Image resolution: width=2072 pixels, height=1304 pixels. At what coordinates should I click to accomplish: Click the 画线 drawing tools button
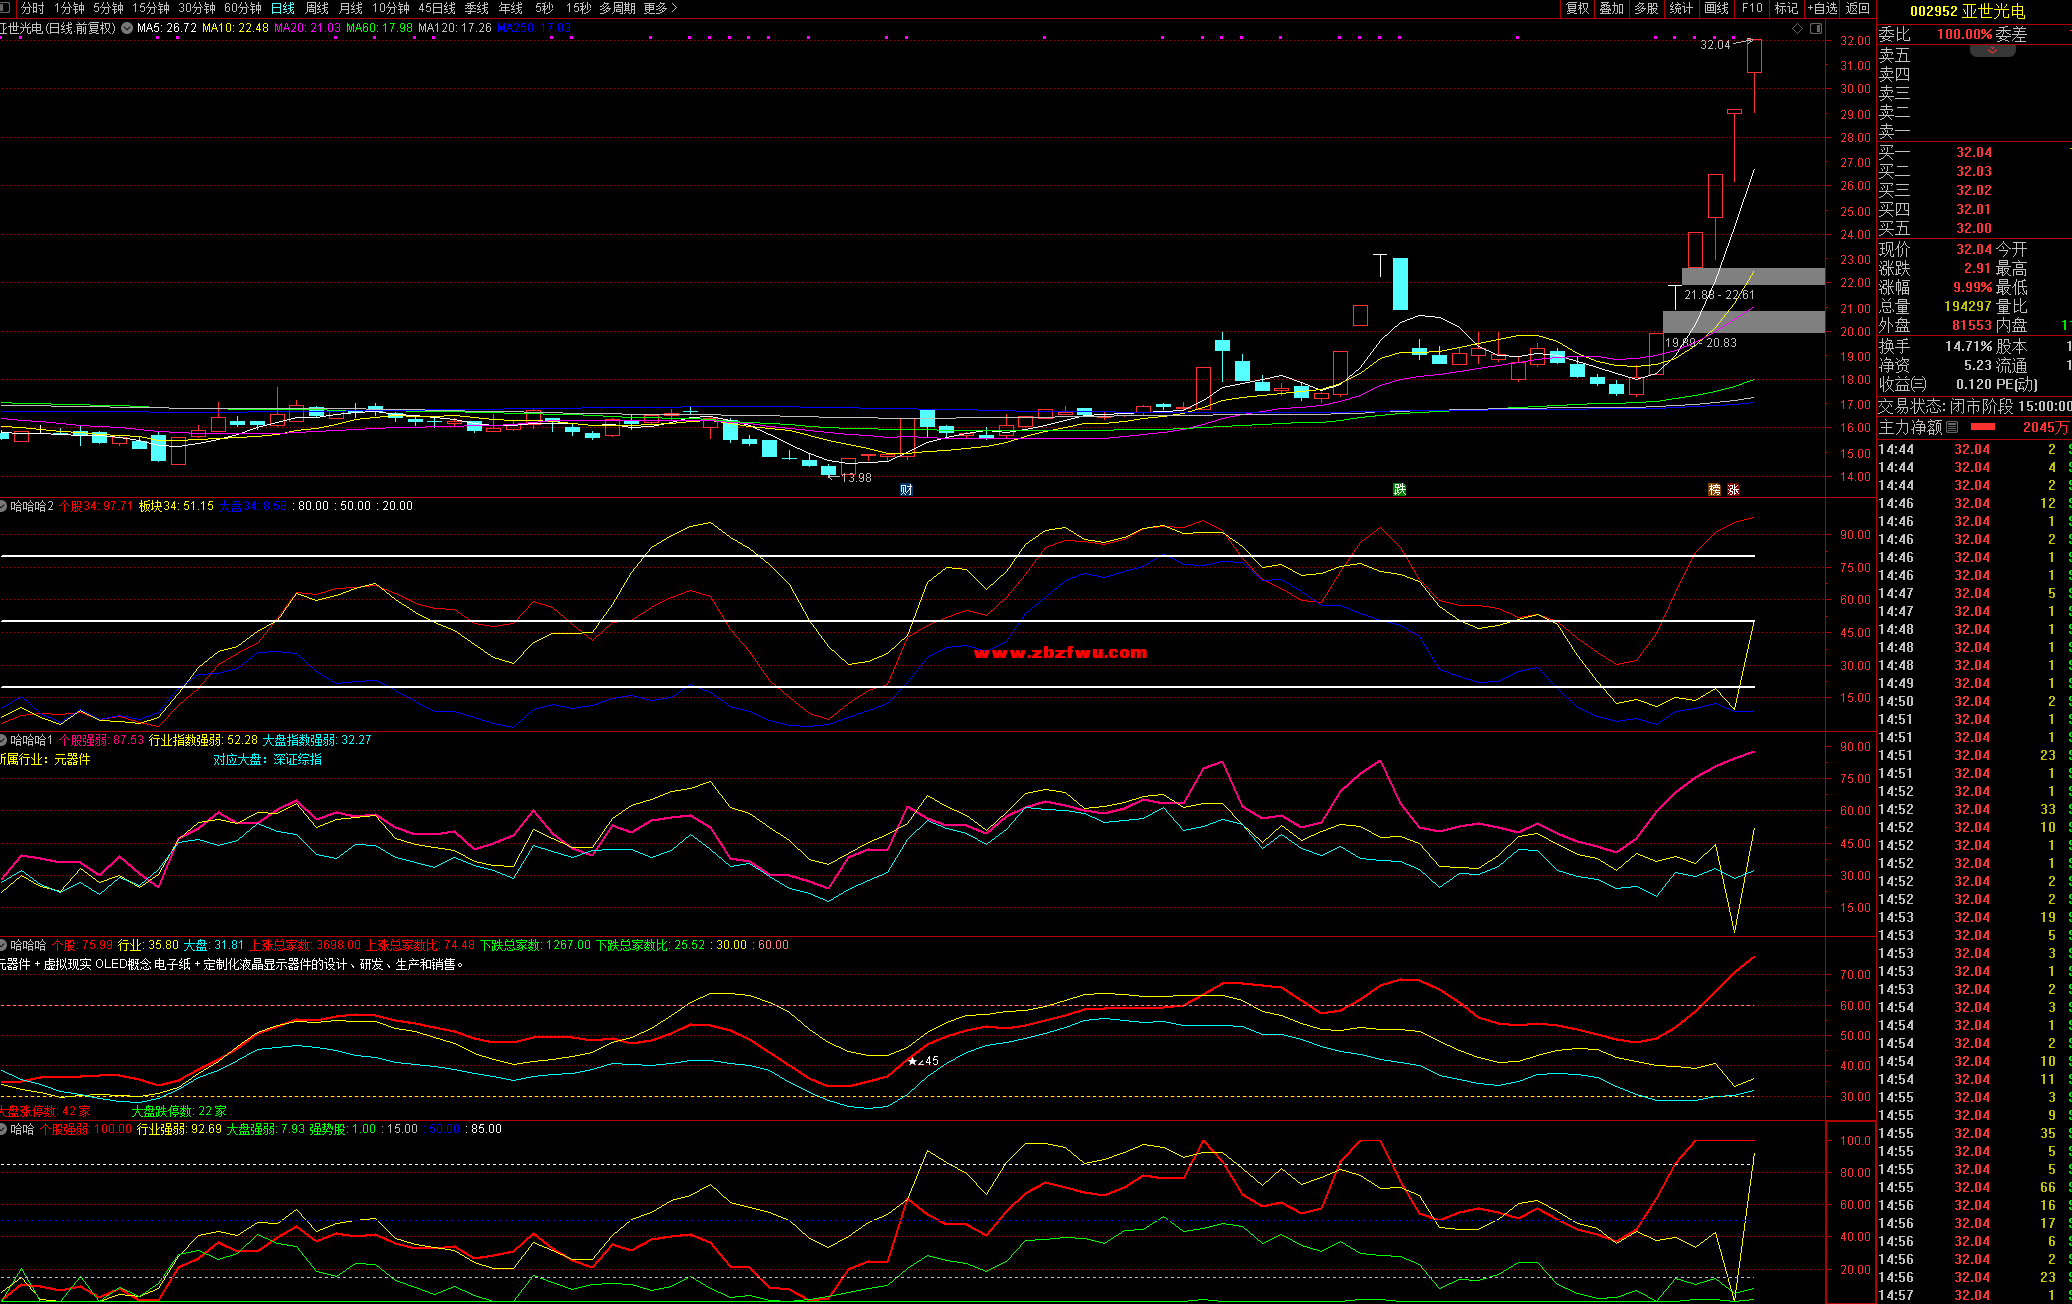(1717, 8)
